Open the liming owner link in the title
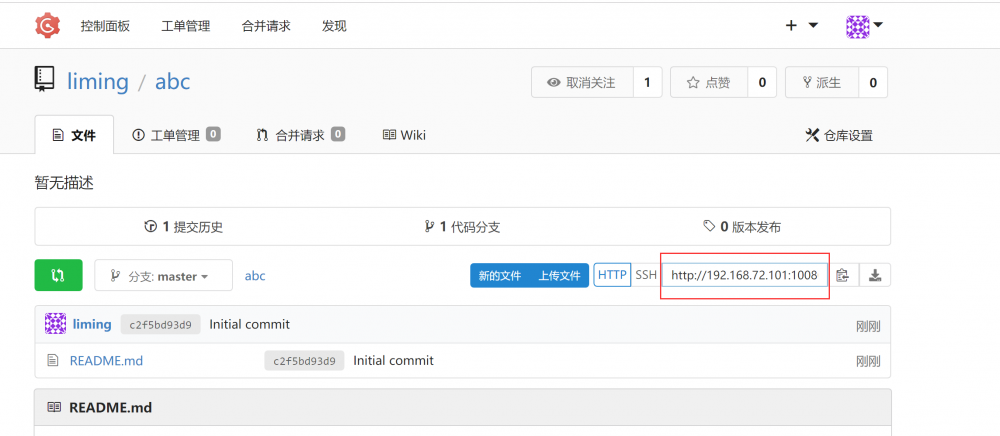The image size is (1000, 436). (x=98, y=82)
